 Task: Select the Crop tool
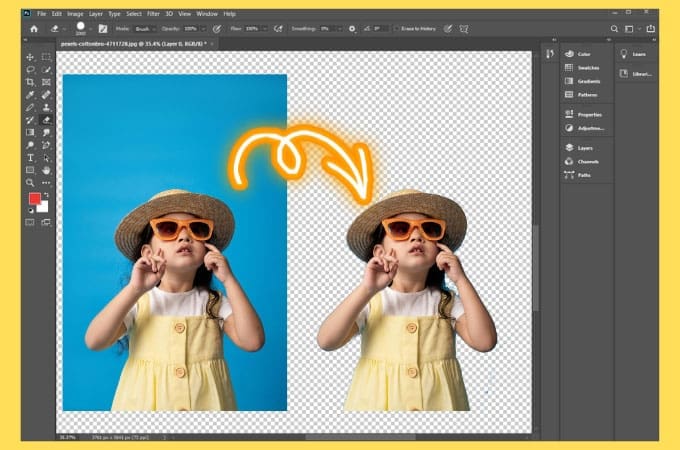31,82
